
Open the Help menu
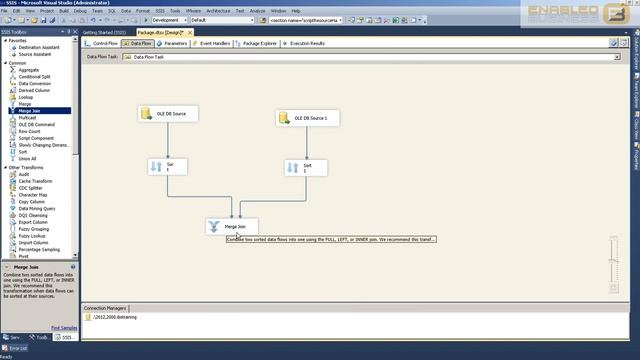[x=296, y=11]
